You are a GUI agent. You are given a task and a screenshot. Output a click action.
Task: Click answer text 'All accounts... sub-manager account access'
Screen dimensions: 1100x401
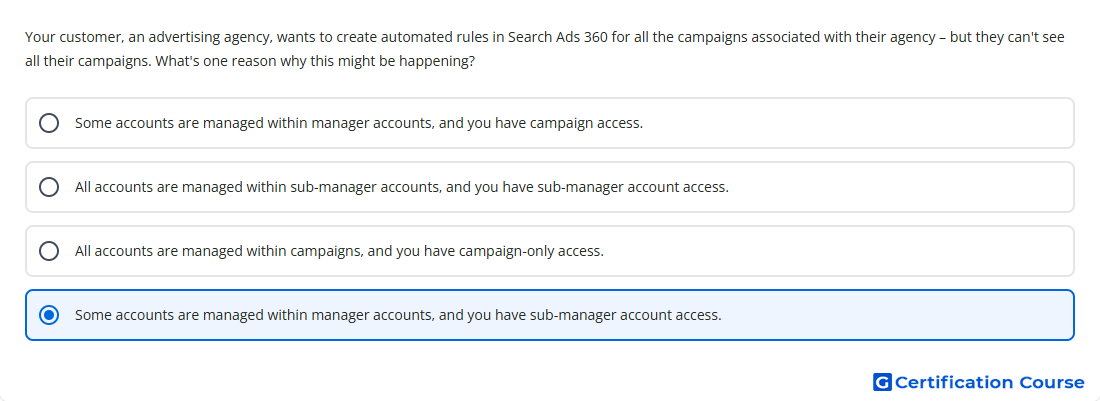point(402,187)
